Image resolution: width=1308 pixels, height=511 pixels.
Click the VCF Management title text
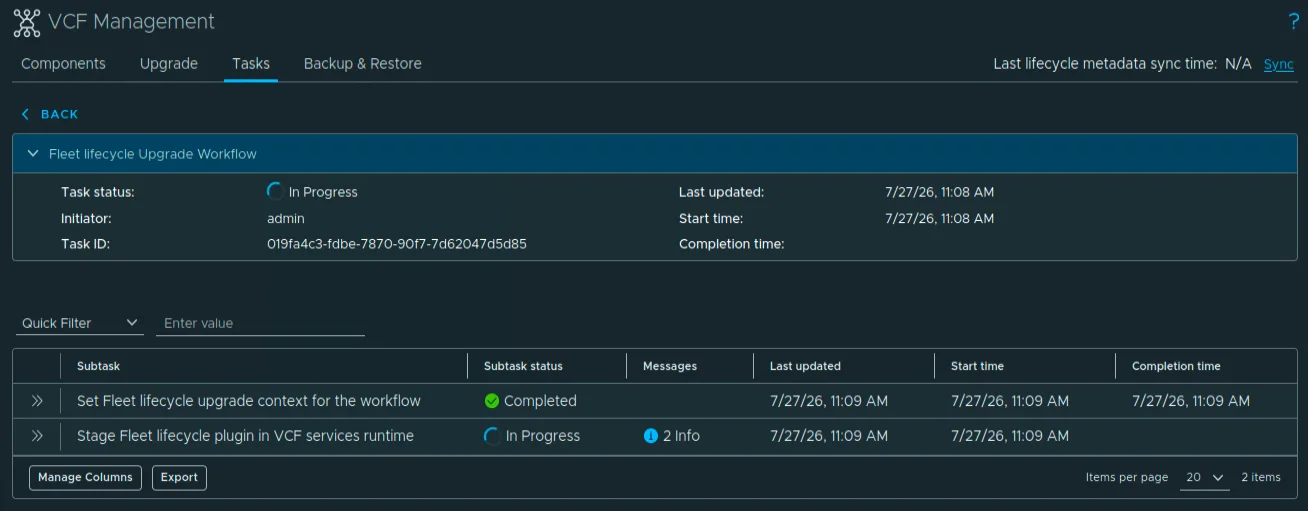coord(131,22)
